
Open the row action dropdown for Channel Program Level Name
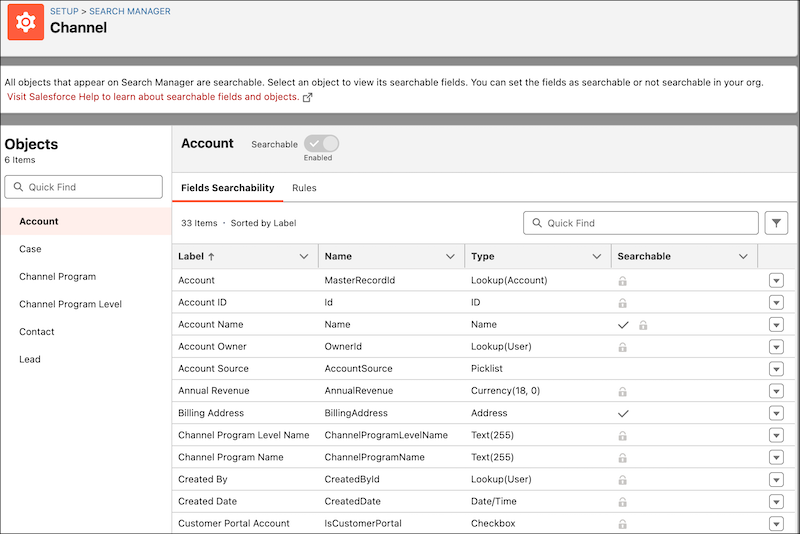coord(776,436)
